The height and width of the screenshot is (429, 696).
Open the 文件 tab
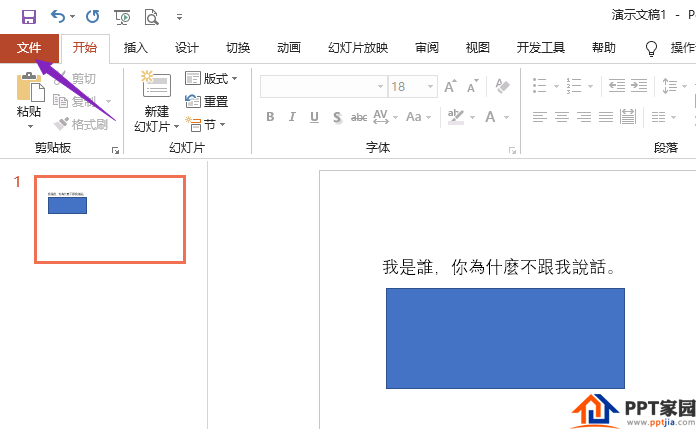[x=29, y=48]
